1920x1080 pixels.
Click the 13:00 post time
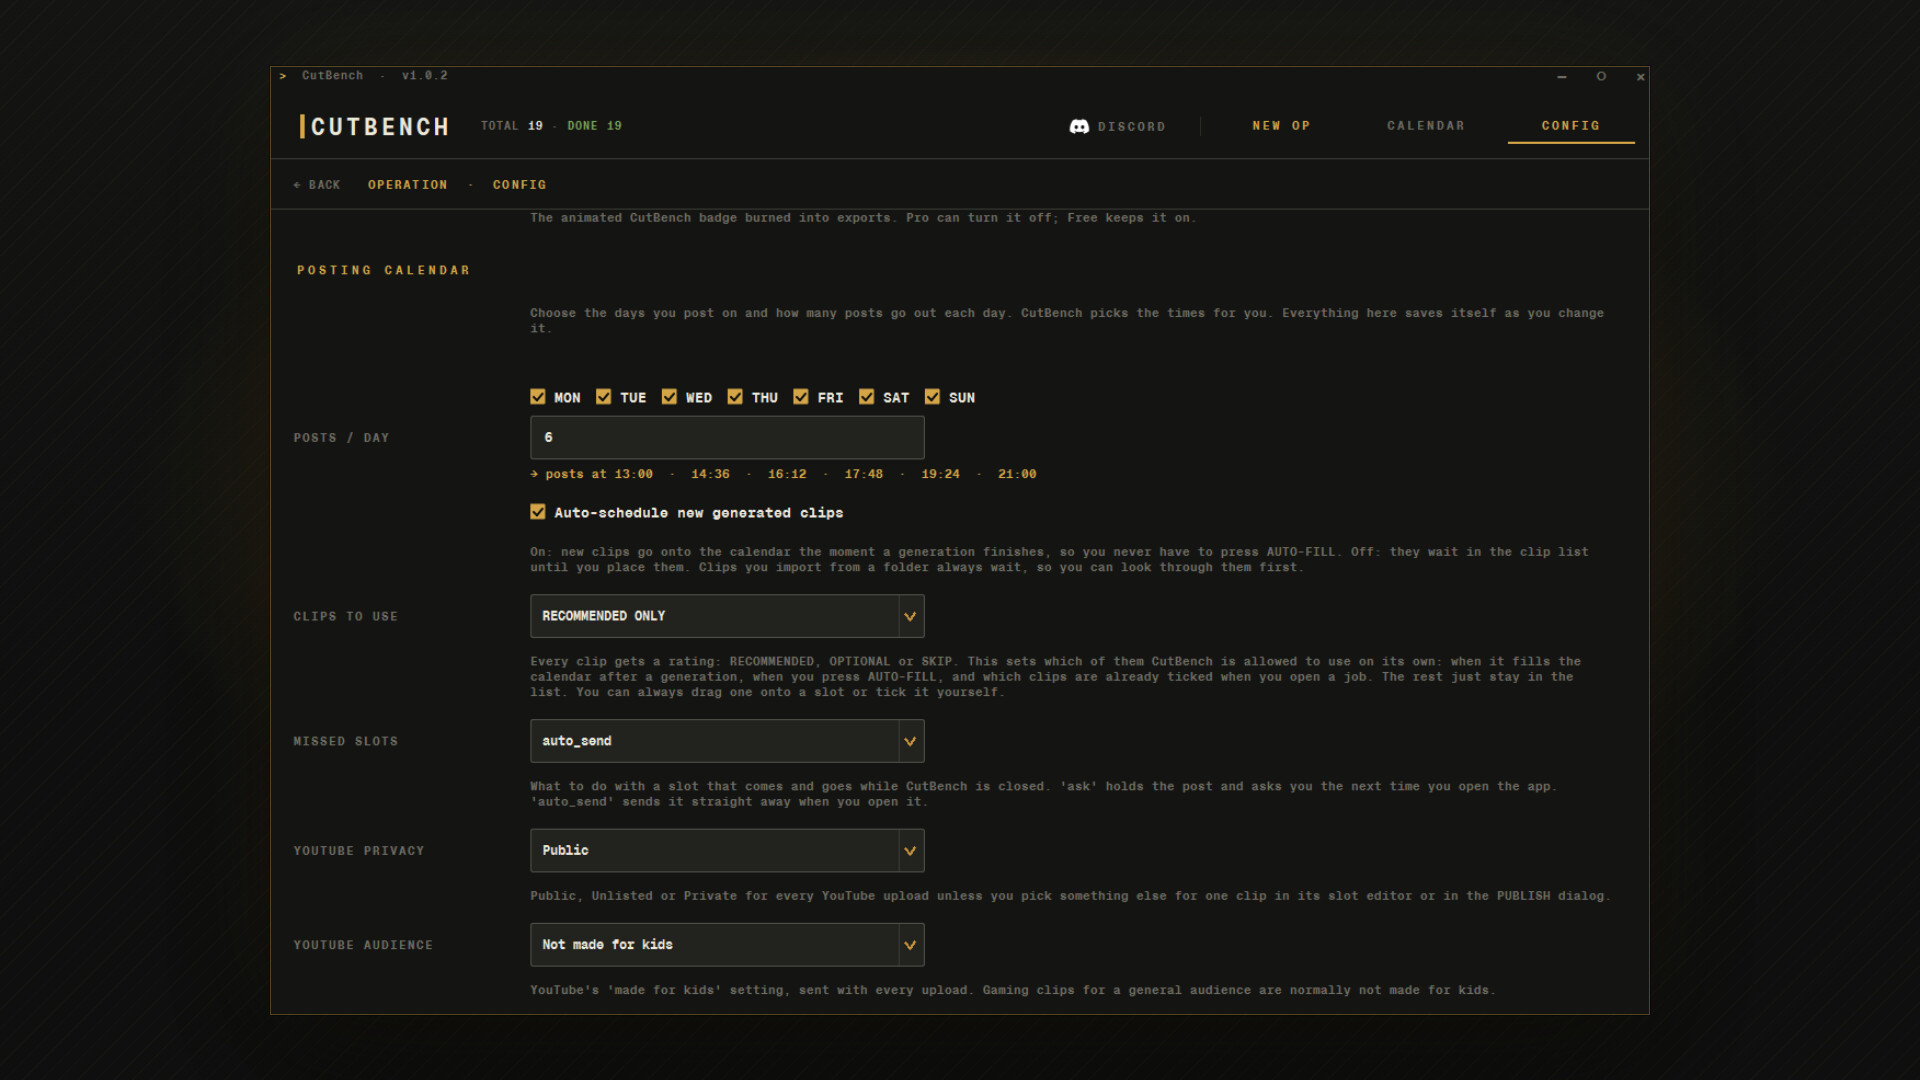click(634, 474)
